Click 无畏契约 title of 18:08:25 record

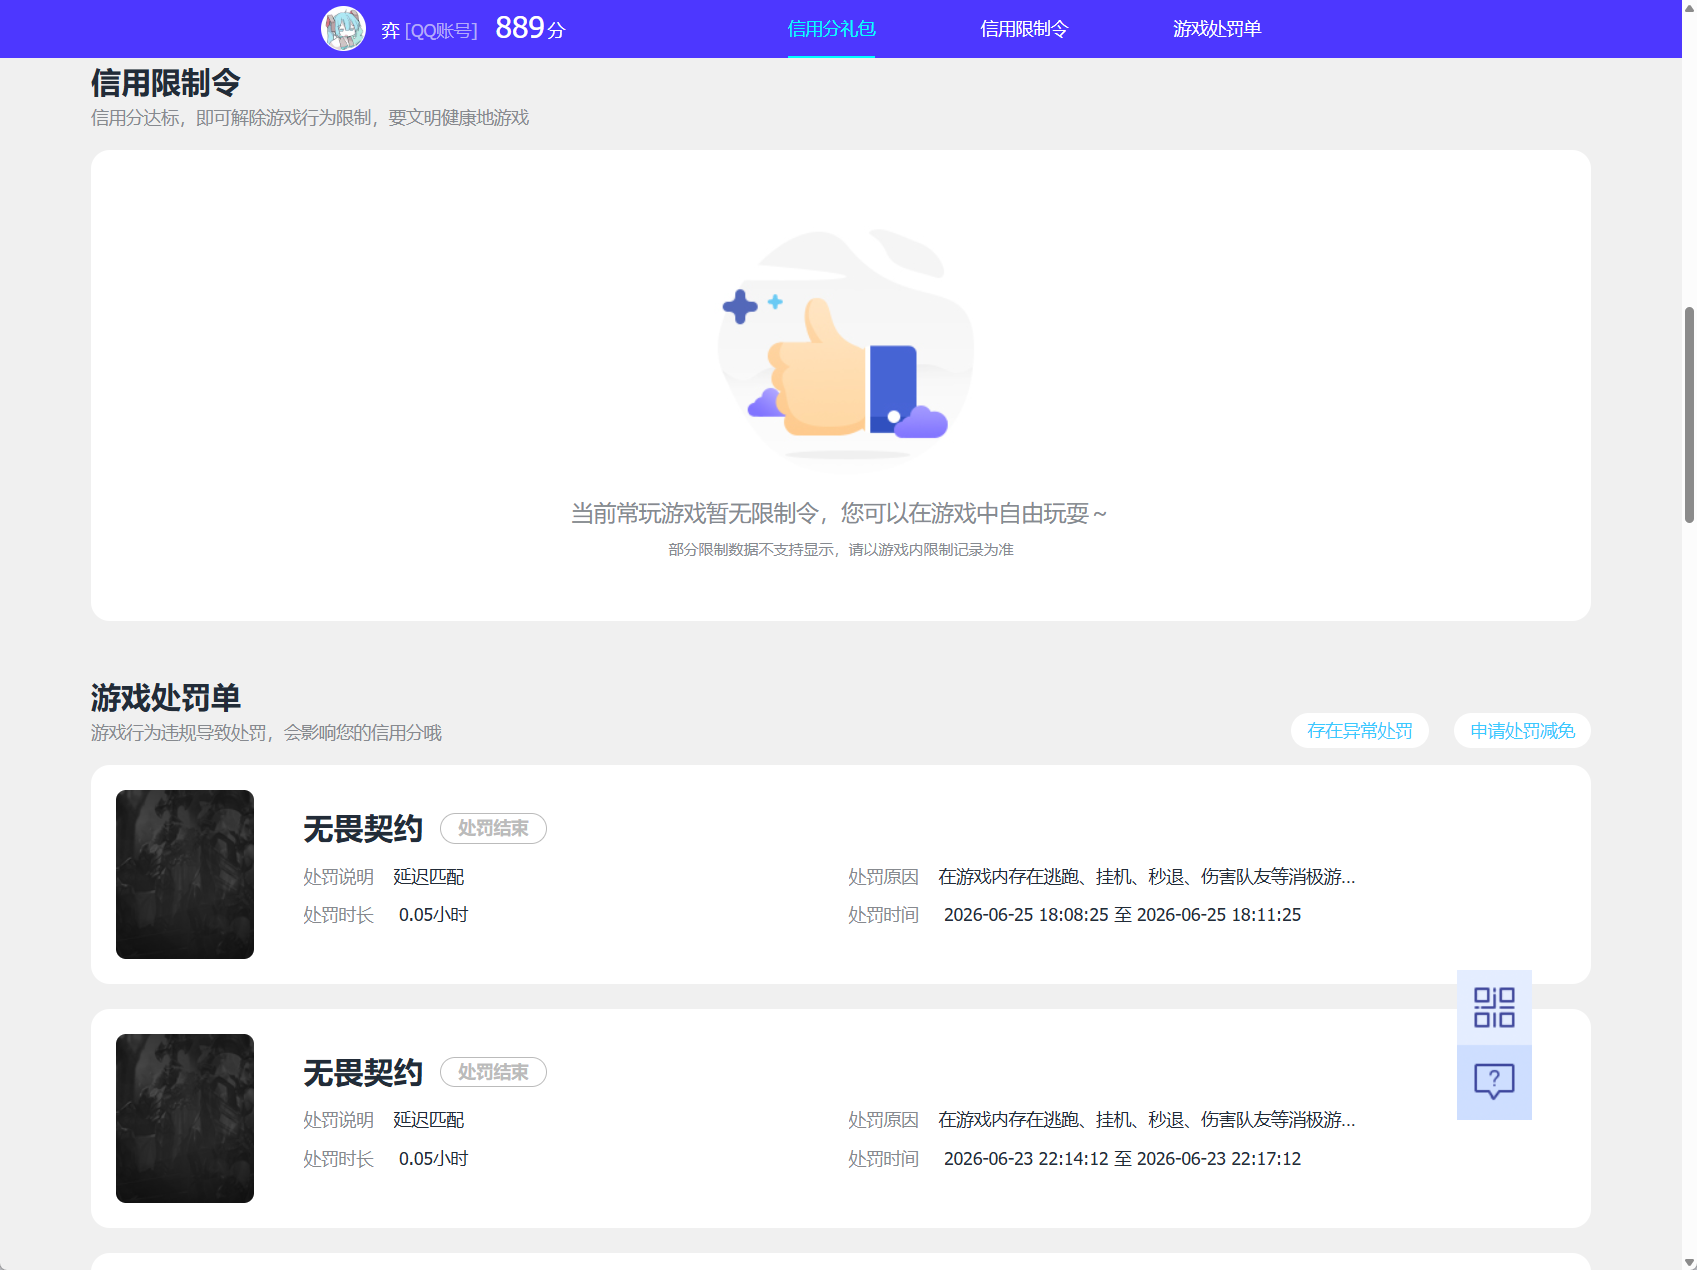tap(363, 829)
